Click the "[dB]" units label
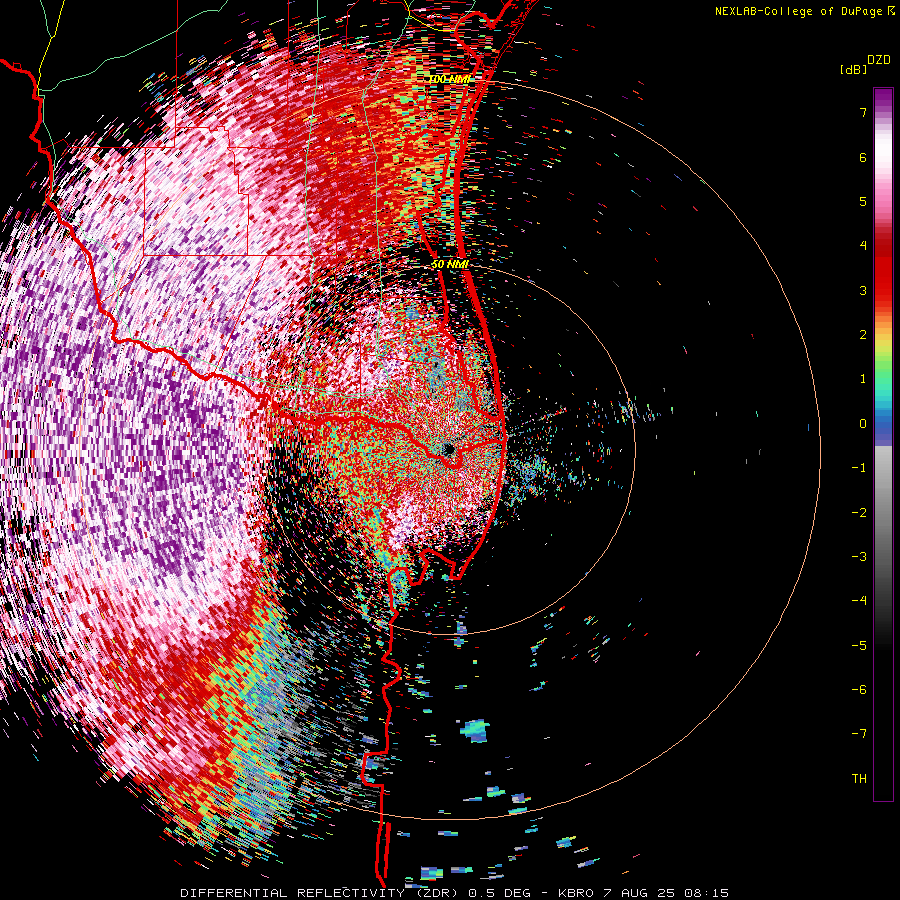 (x=853, y=69)
